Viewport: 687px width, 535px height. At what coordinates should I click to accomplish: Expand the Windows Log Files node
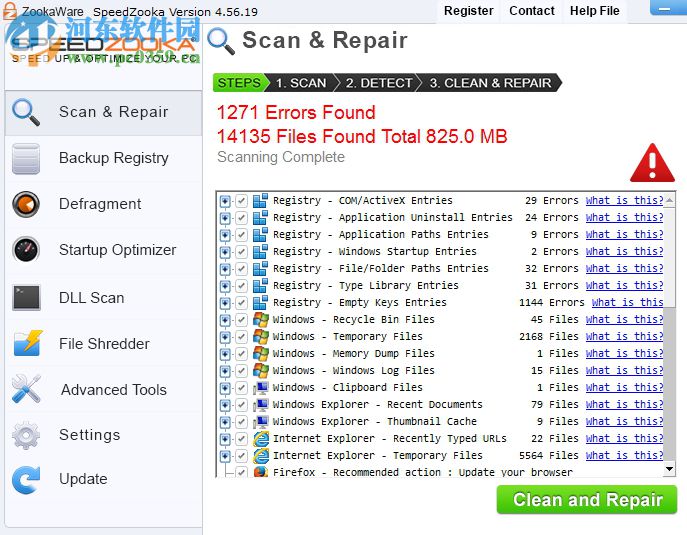click(x=225, y=371)
